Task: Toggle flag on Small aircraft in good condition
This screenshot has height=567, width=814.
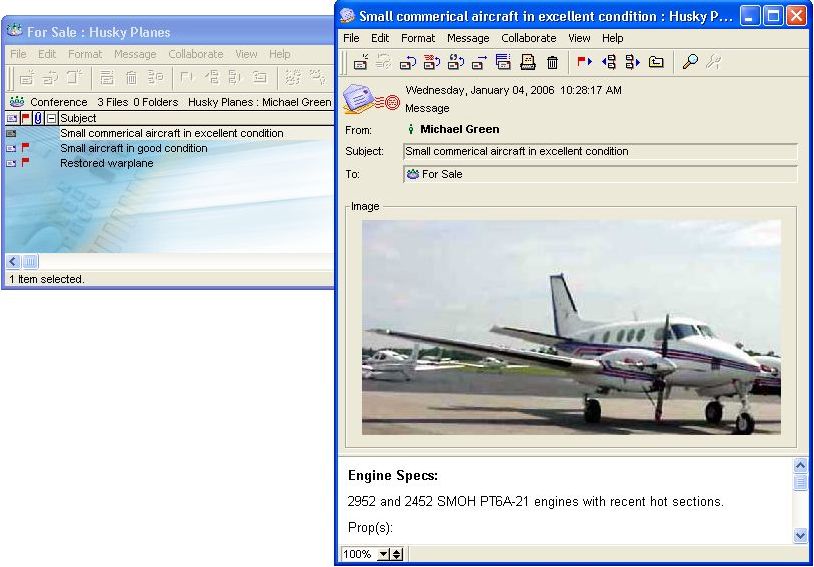Action: (25, 148)
